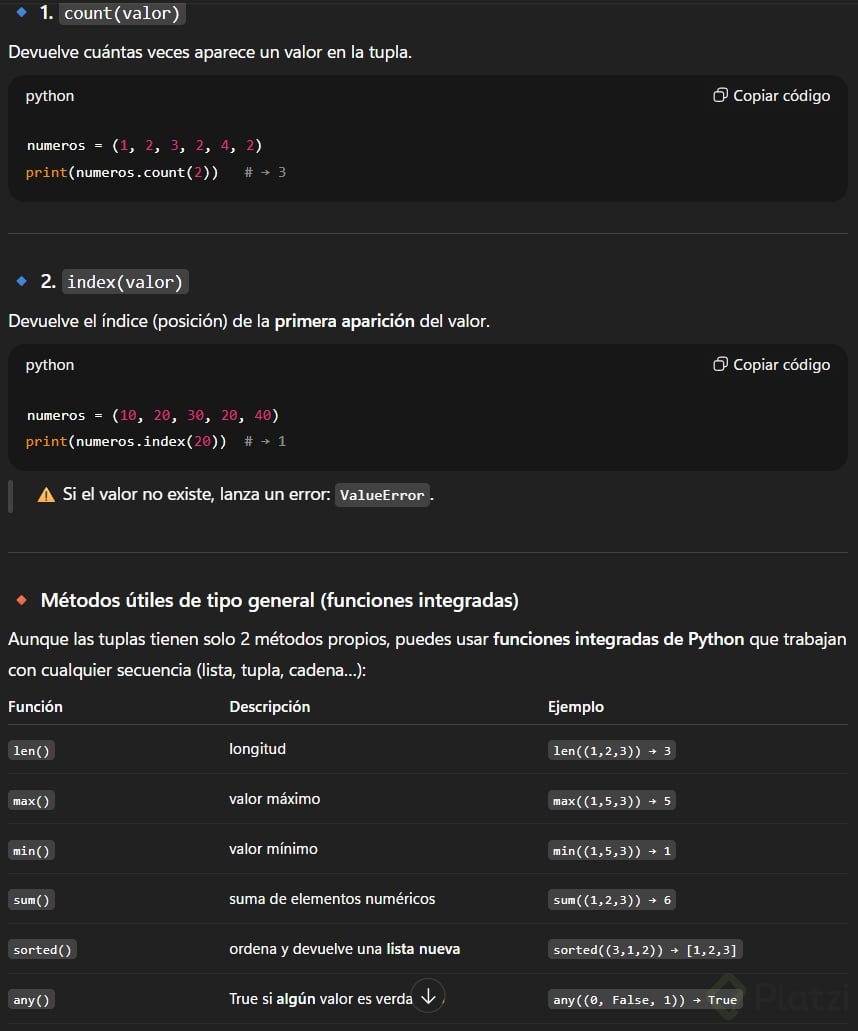Screen dimensions: 858x1031
Task: Click the min() function cell
Action: (32, 851)
